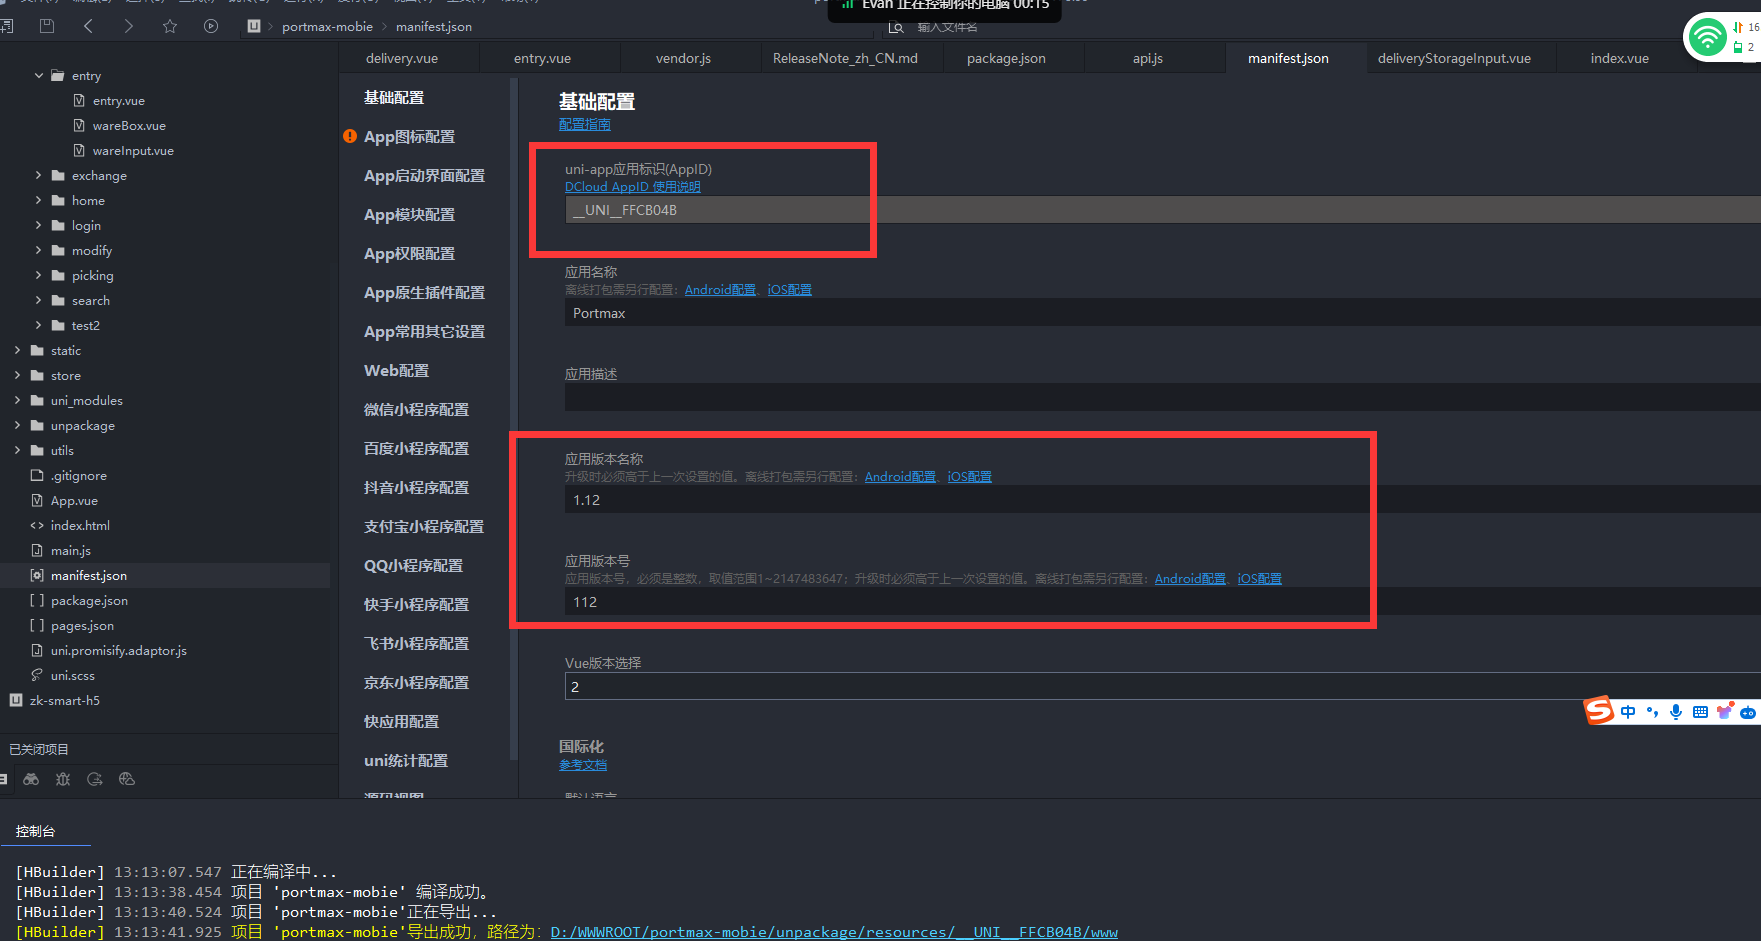1761x941 pixels.
Task: Select App图标配置 in the settings menu
Action: tap(409, 136)
